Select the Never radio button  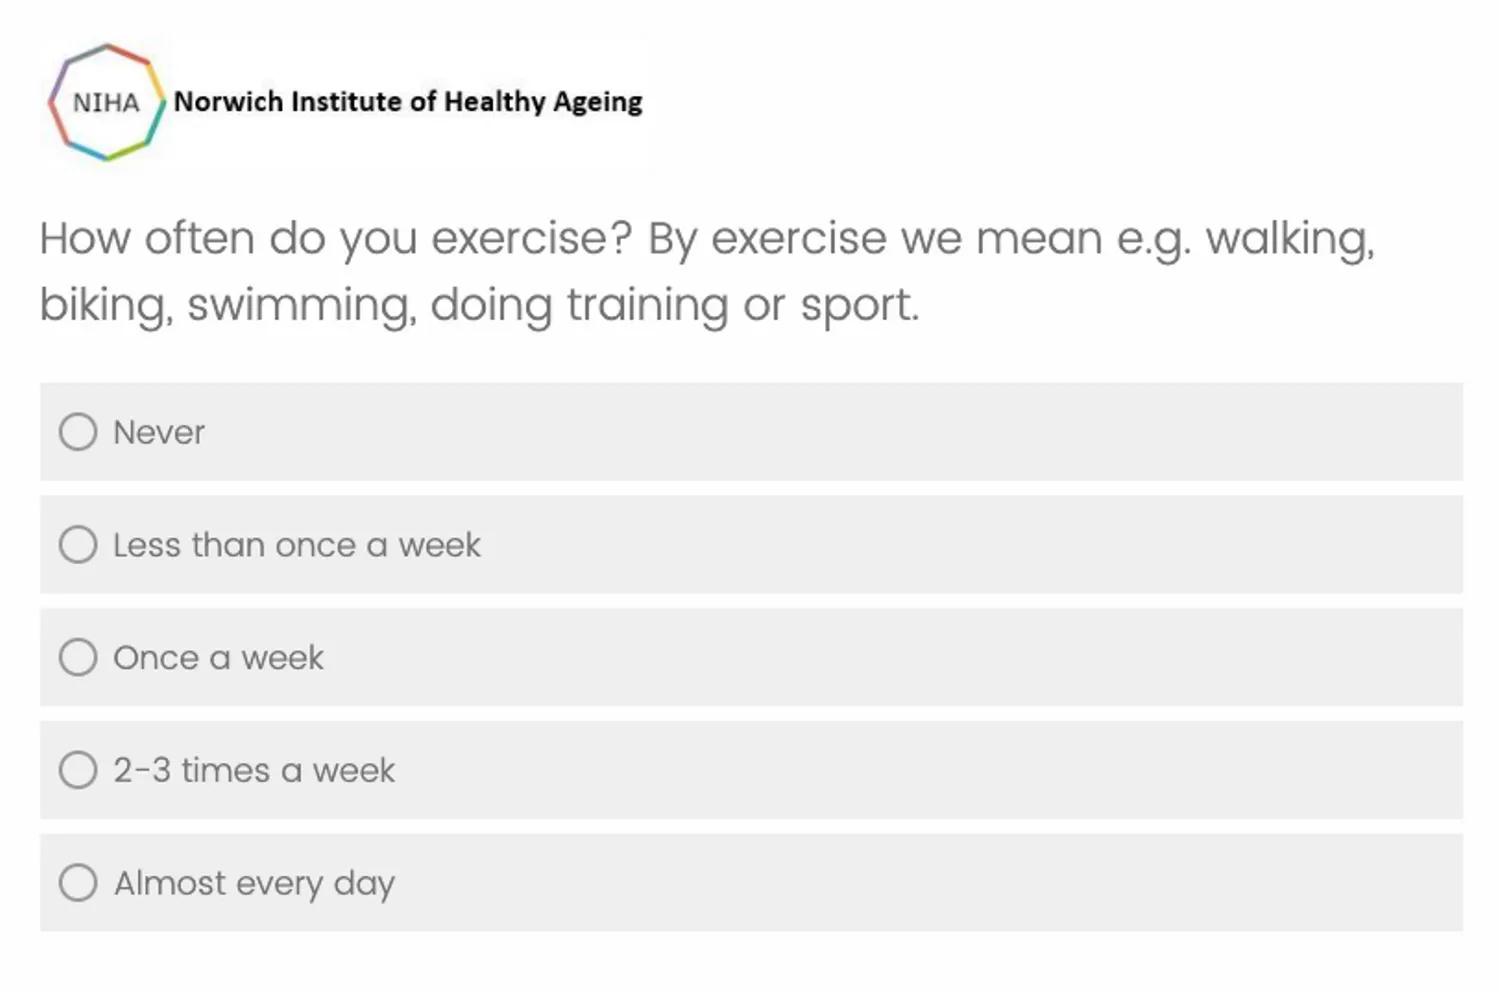click(x=78, y=432)
